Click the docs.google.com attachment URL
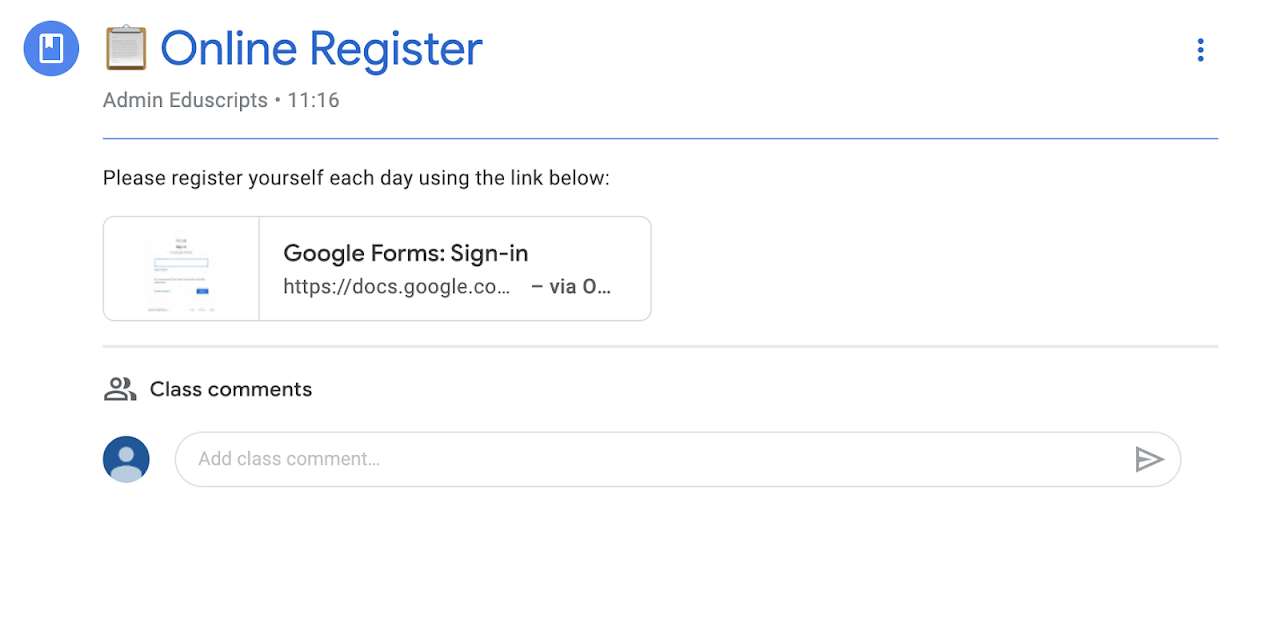The image size is (1280, 634). tap(397, 287)
